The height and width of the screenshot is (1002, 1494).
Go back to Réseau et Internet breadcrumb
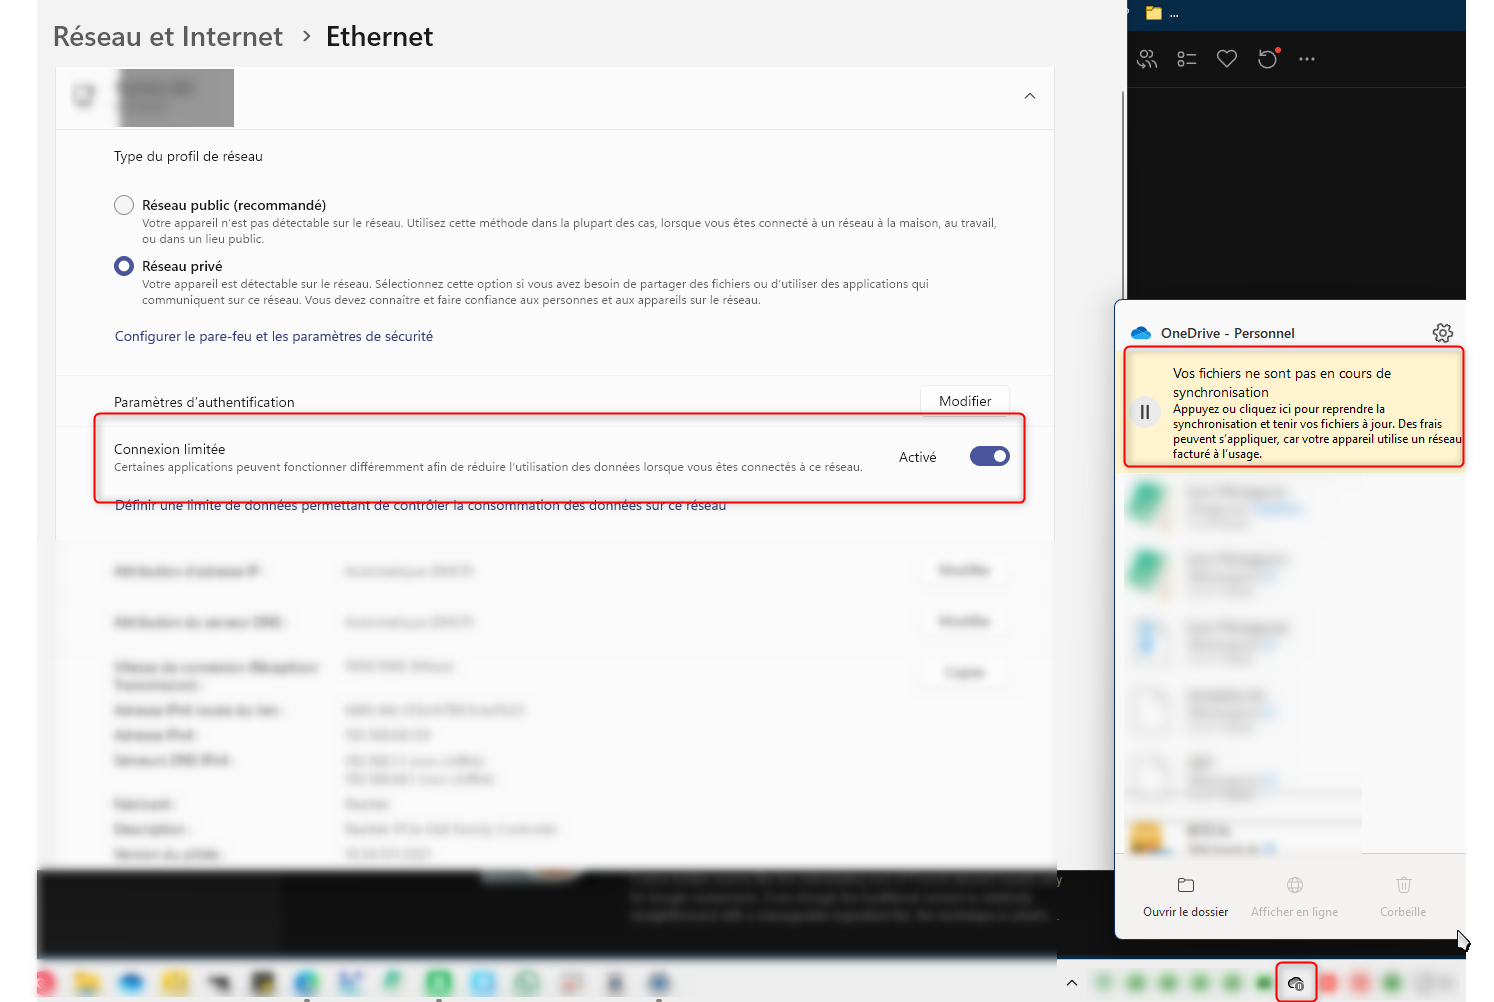tap(168, 37)
